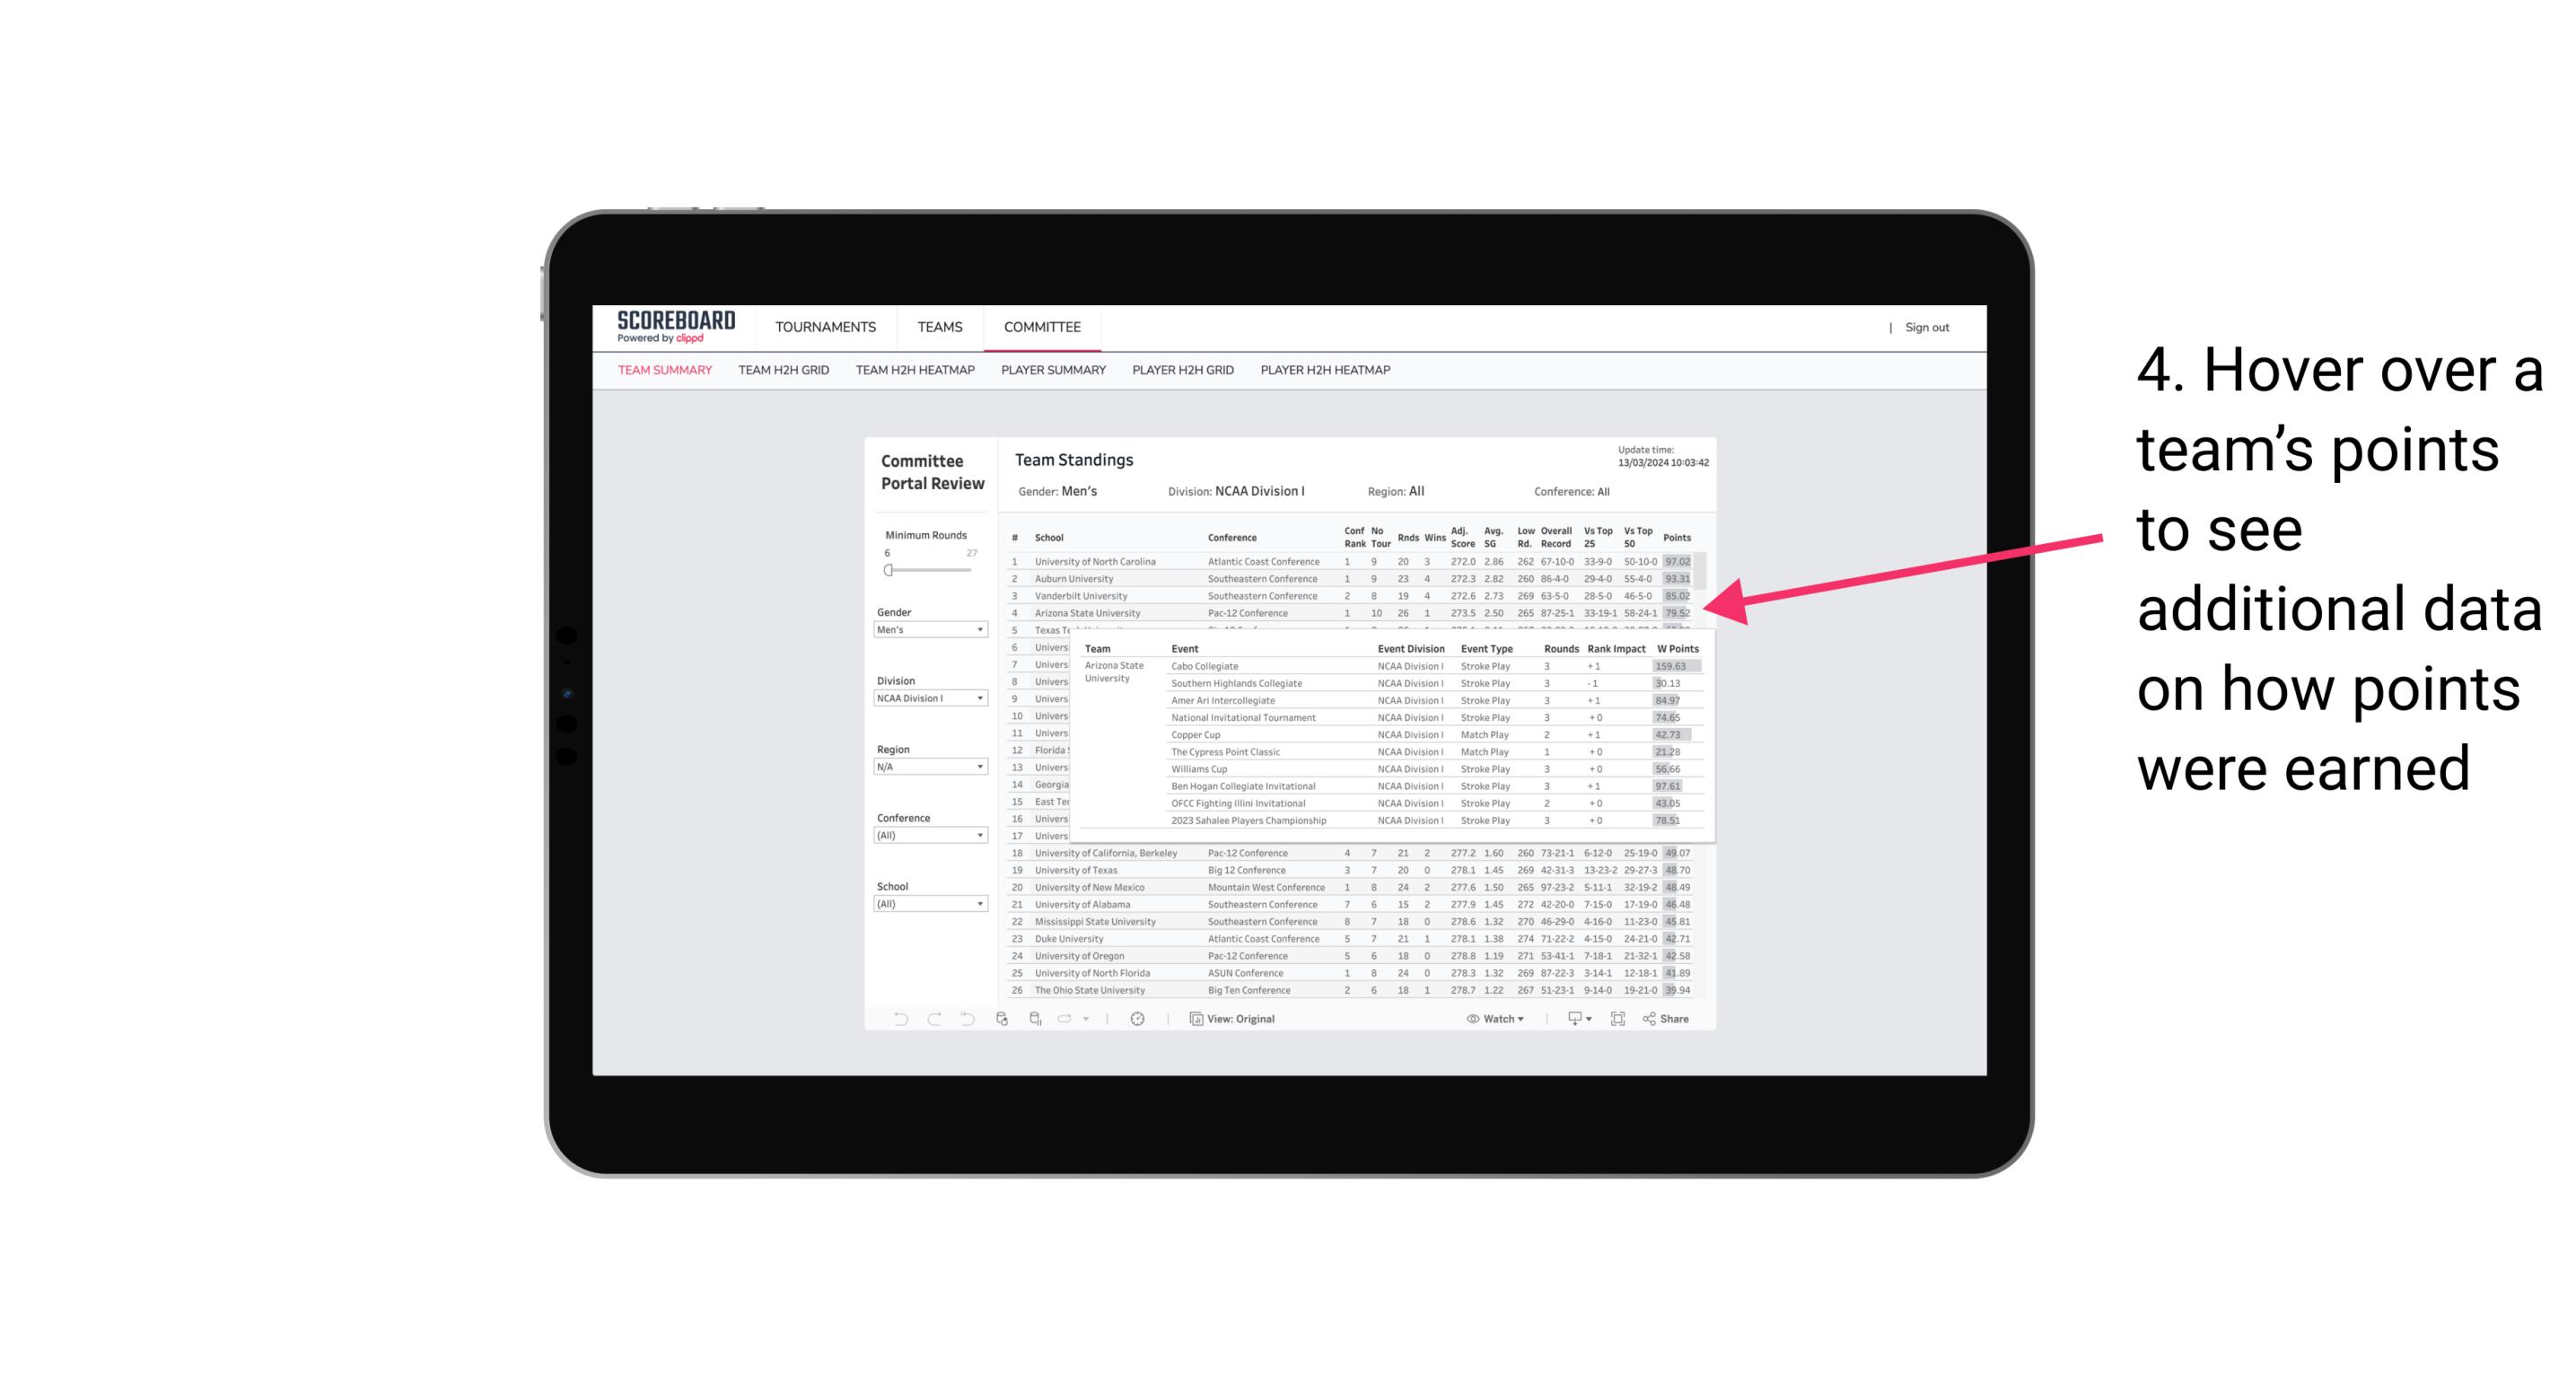Click COMMITTEE navigation menu item
Image resolution: width=2576 pixels, height=1386 pixels.
tap(1044, 326)
